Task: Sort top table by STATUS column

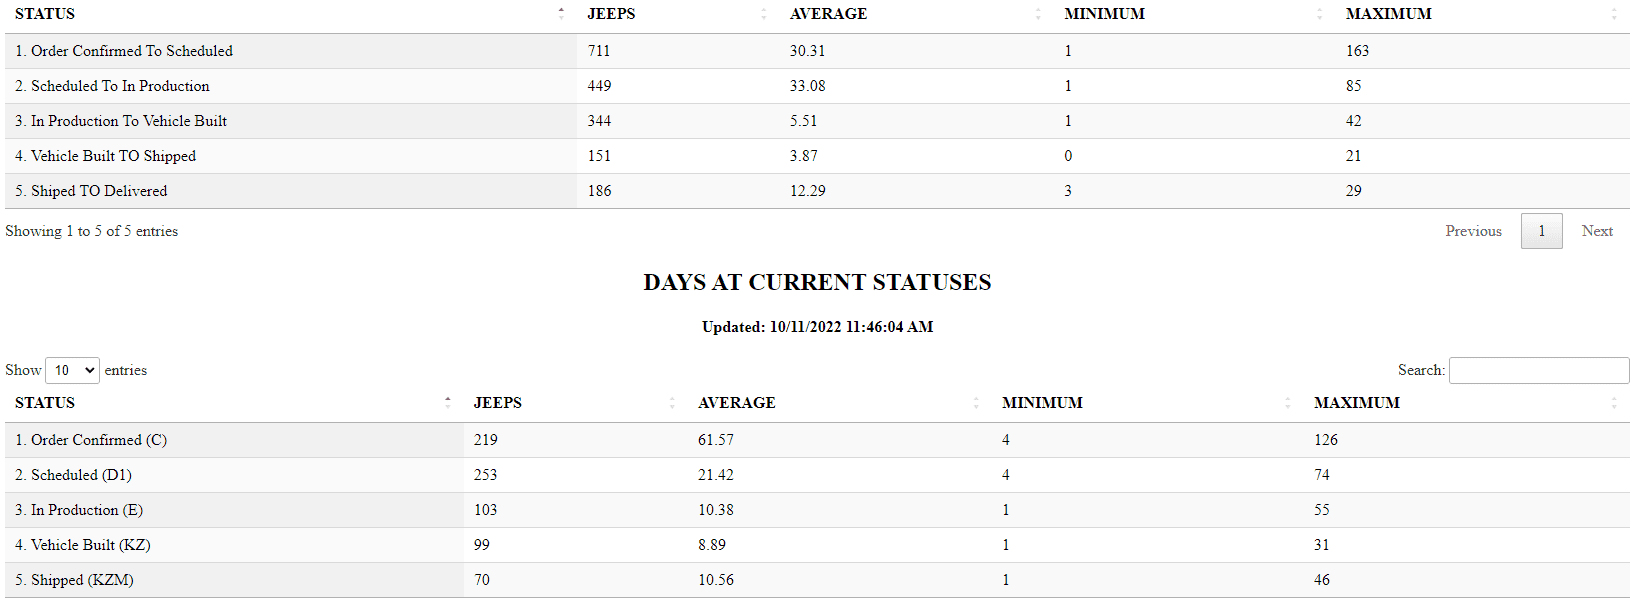Action: point(290,14)
